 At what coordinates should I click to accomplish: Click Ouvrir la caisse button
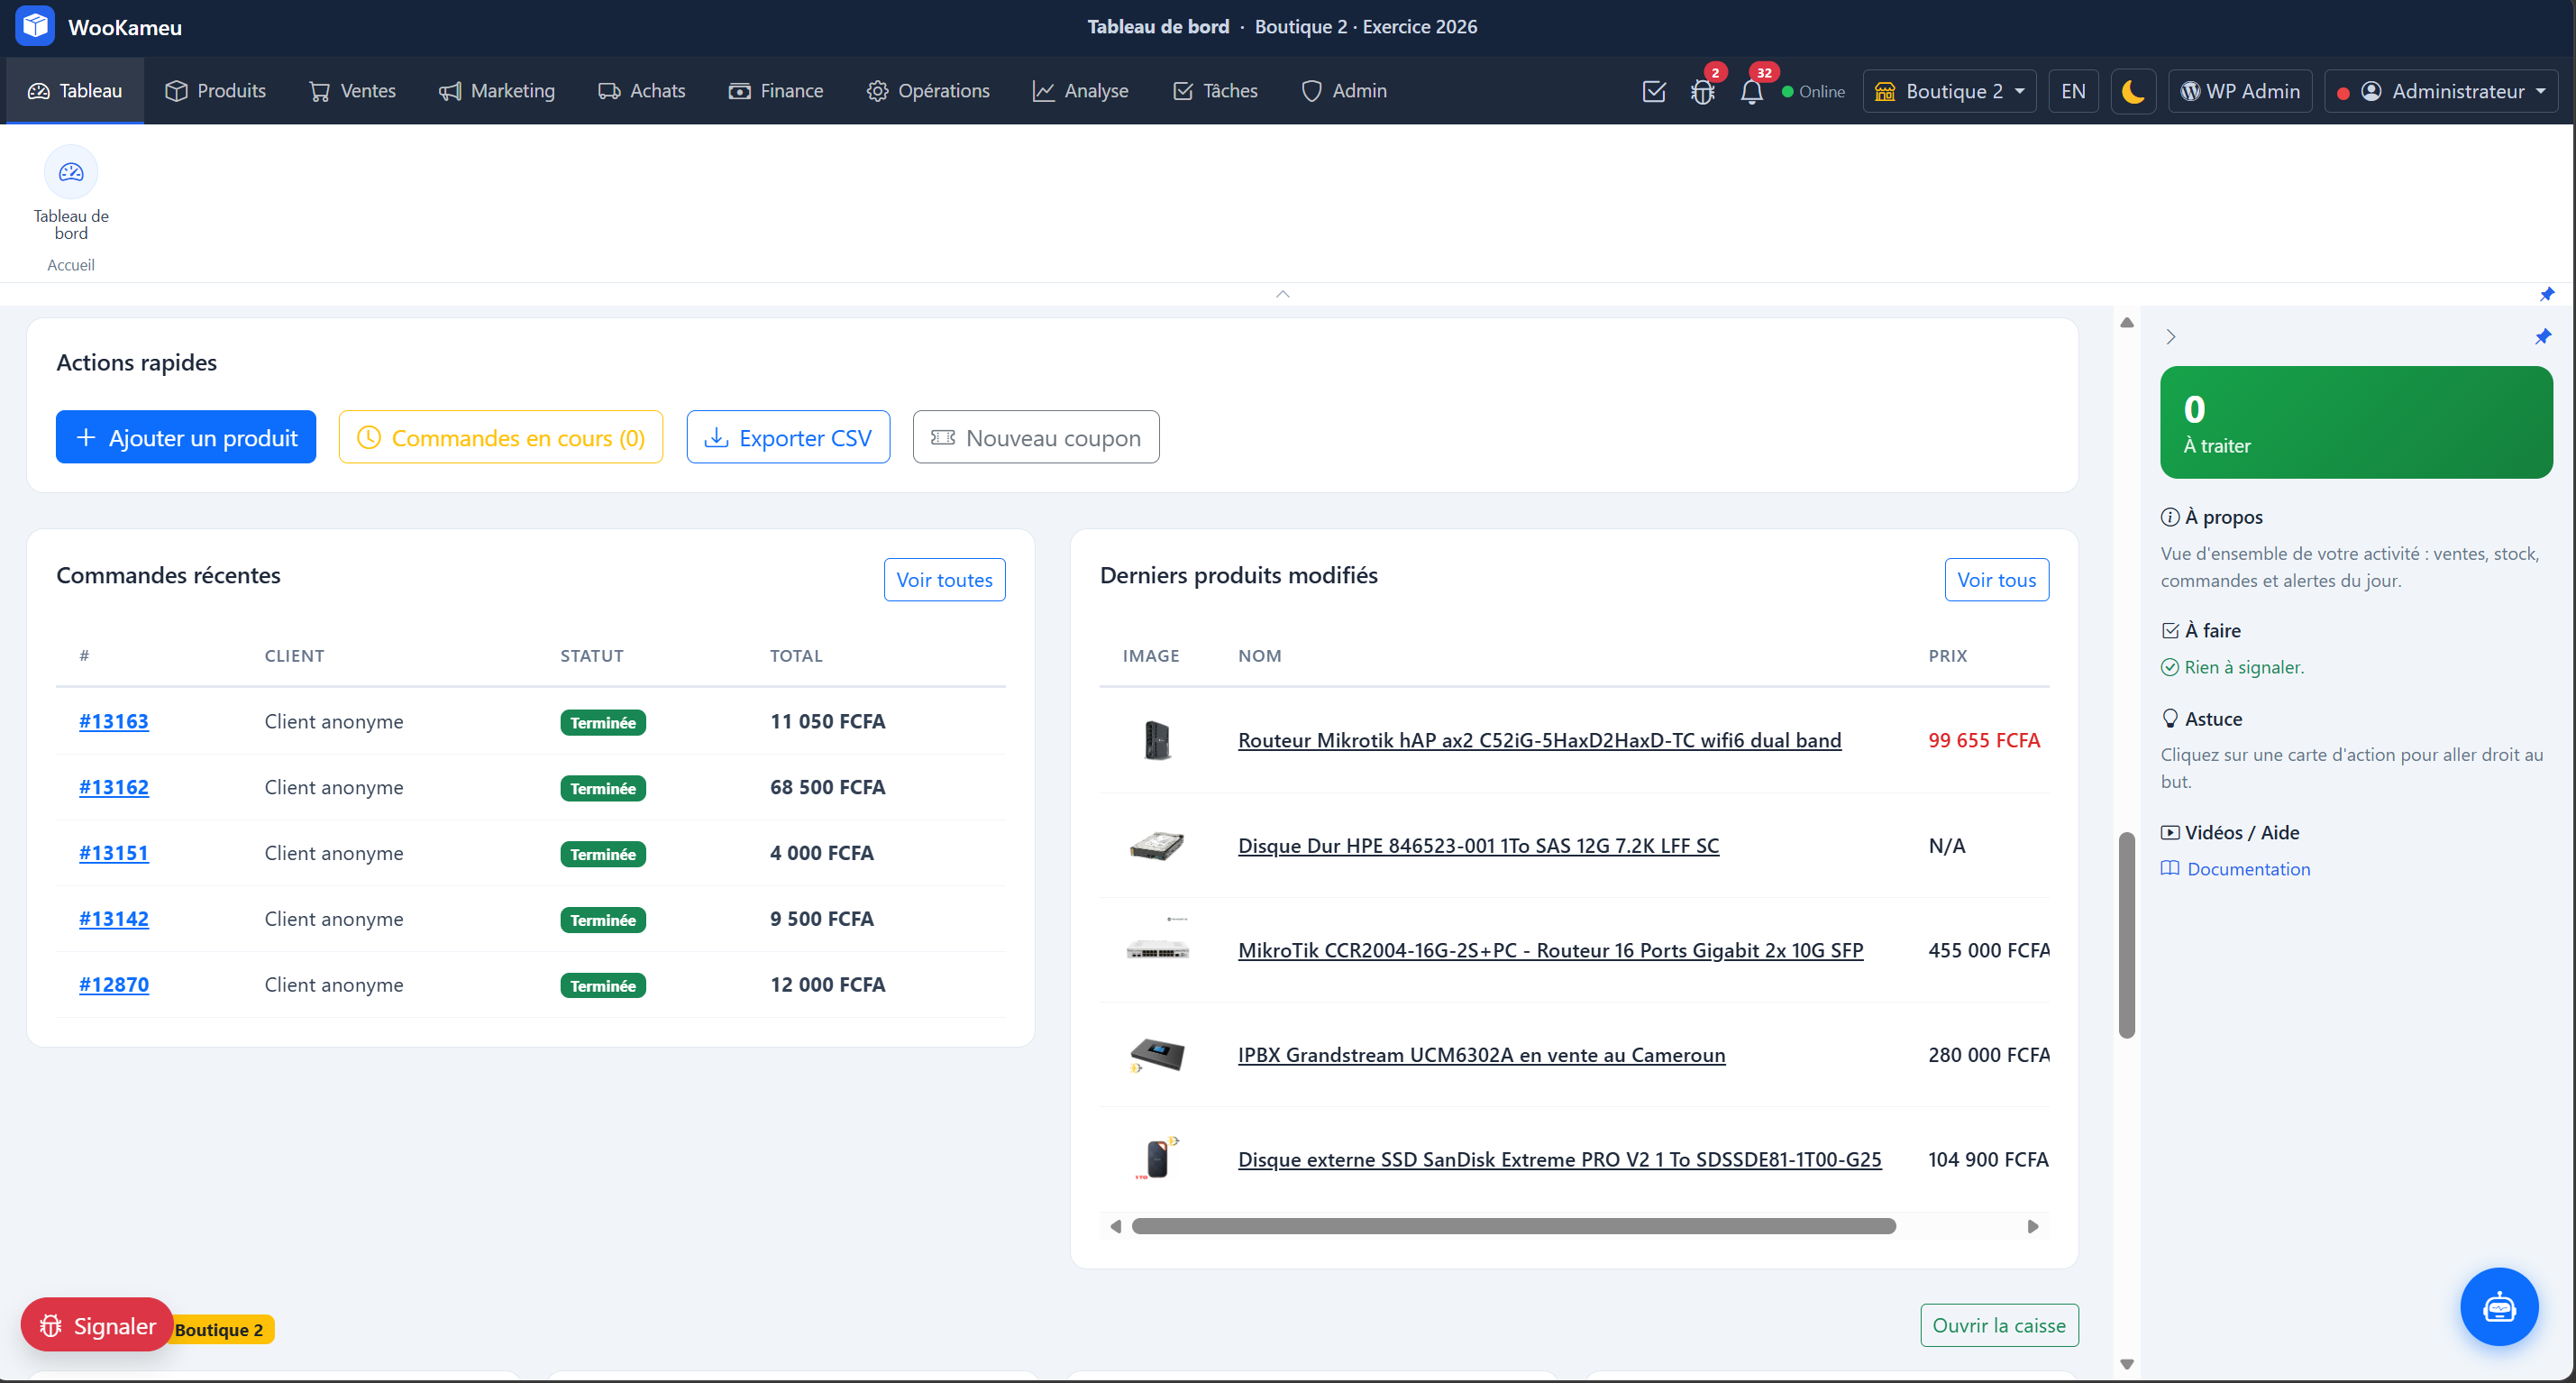pos(1999,1325)
